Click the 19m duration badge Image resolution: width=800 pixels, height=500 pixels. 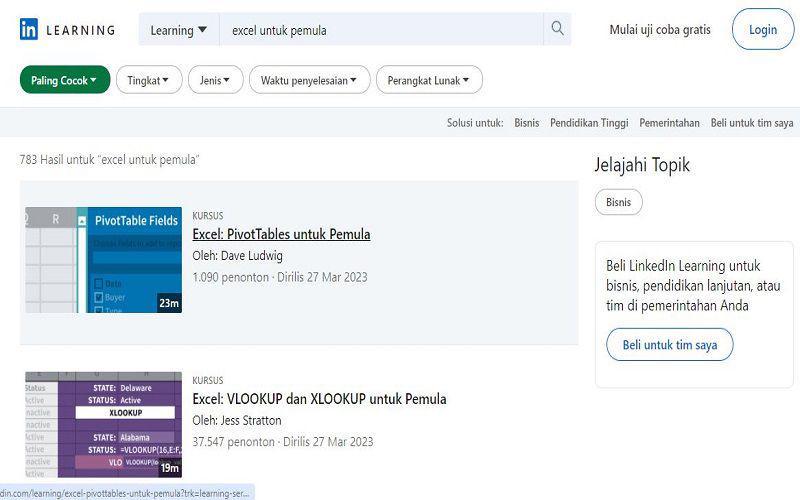coord(169,468)
